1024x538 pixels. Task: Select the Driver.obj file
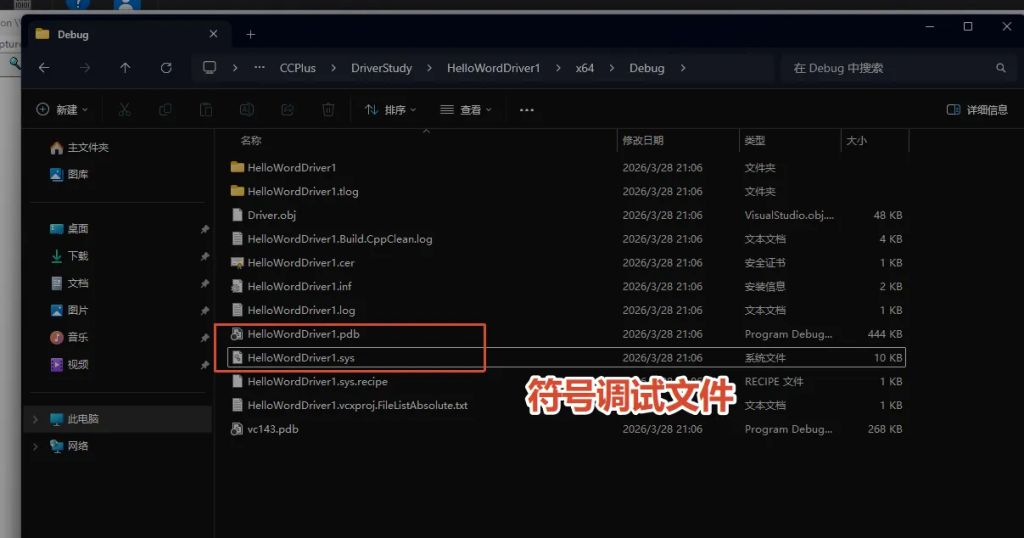[566, 215]
